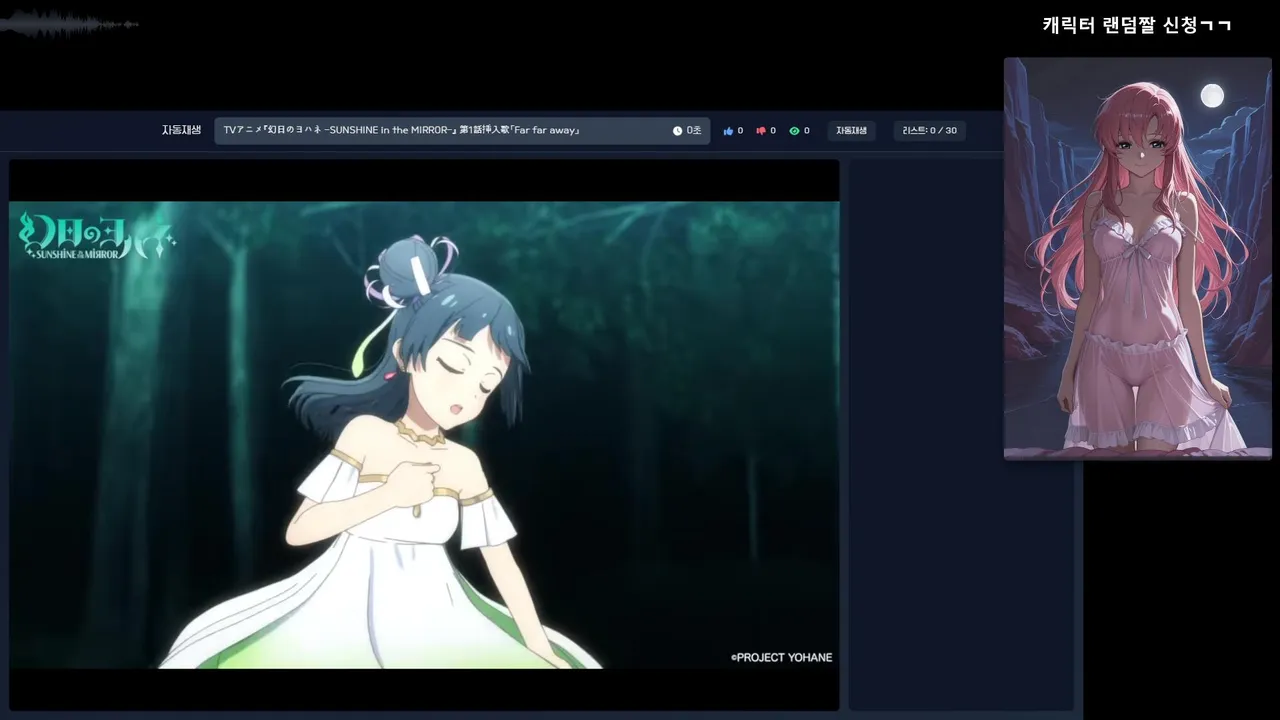Click the 리스트: 0 / 30 button
Viewport: 1280px width, 720px height.
coord(929,131)
